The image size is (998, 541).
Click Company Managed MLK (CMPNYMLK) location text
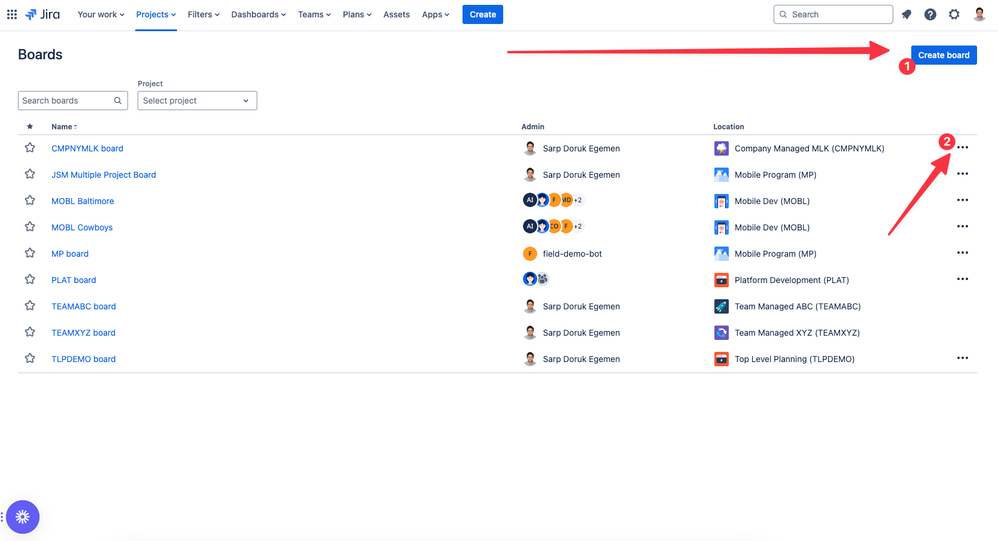point(810,148)
